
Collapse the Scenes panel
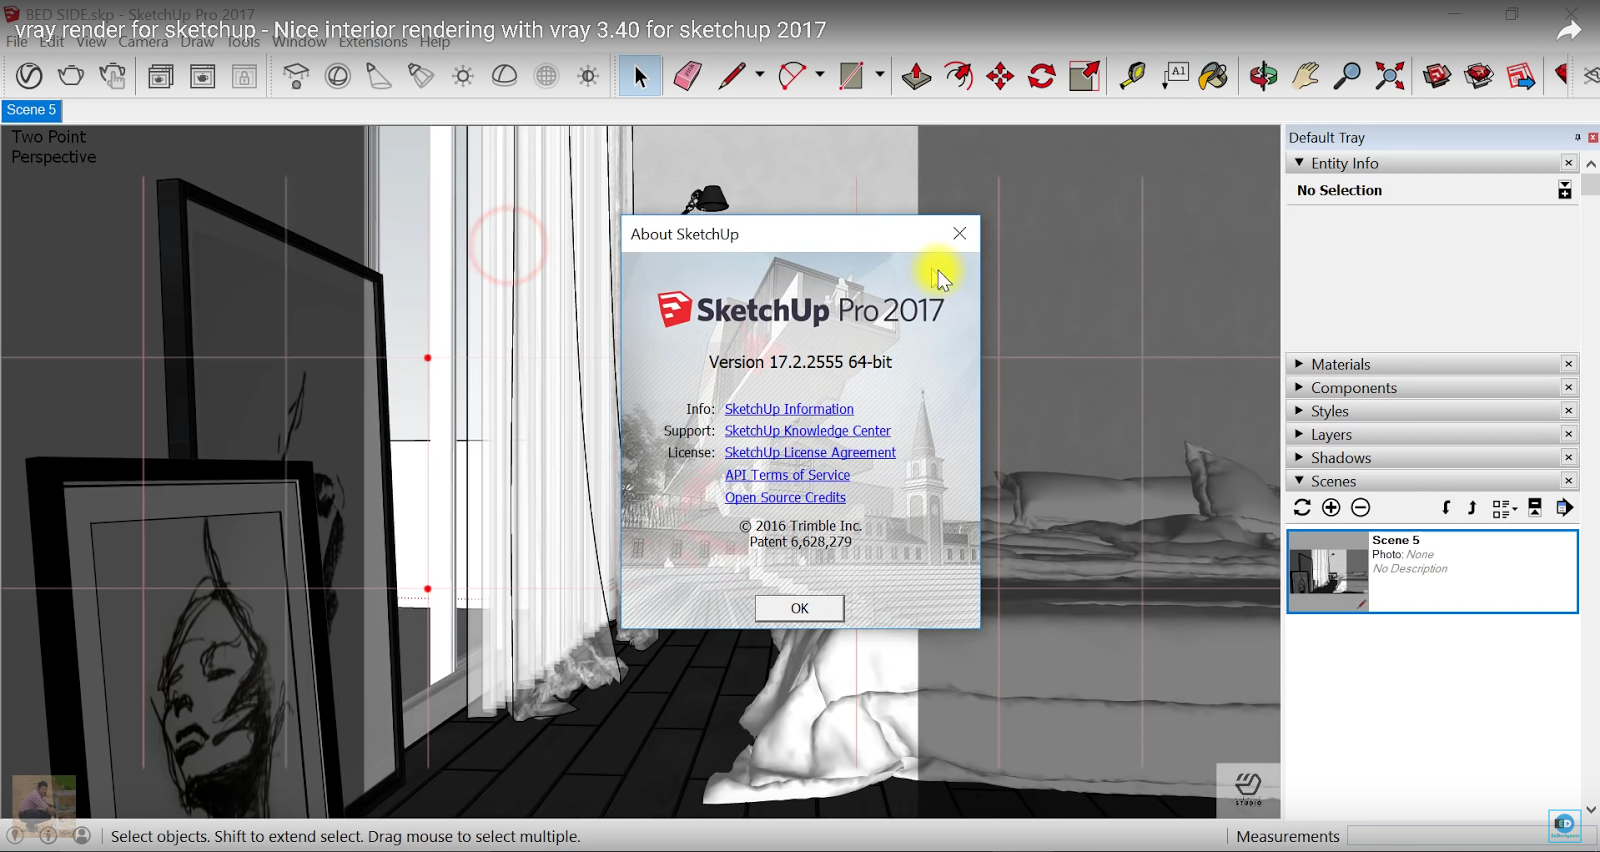[x=1299, y=481]
